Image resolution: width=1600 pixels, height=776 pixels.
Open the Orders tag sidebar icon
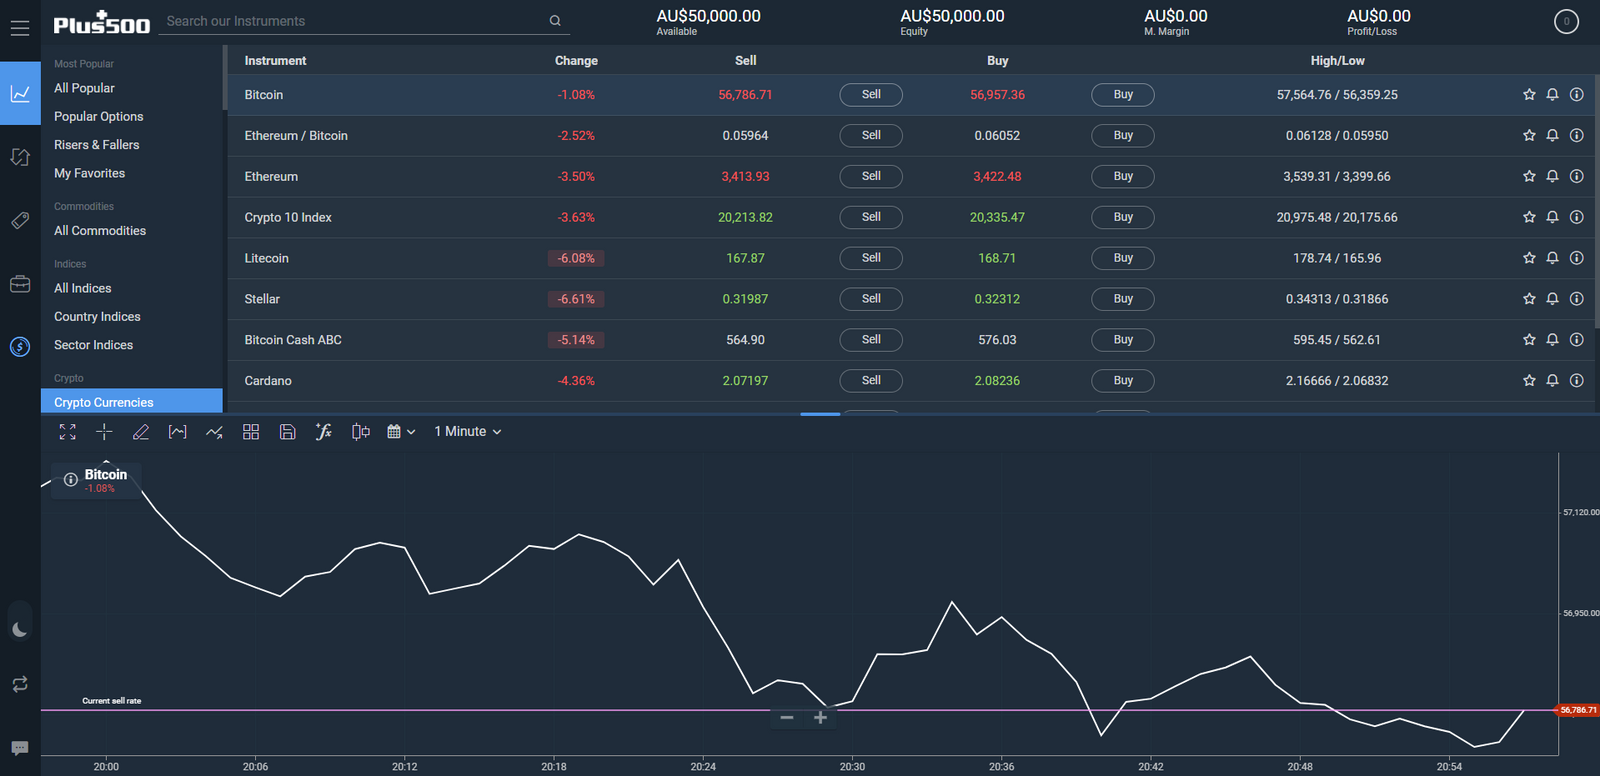point(20,220)
